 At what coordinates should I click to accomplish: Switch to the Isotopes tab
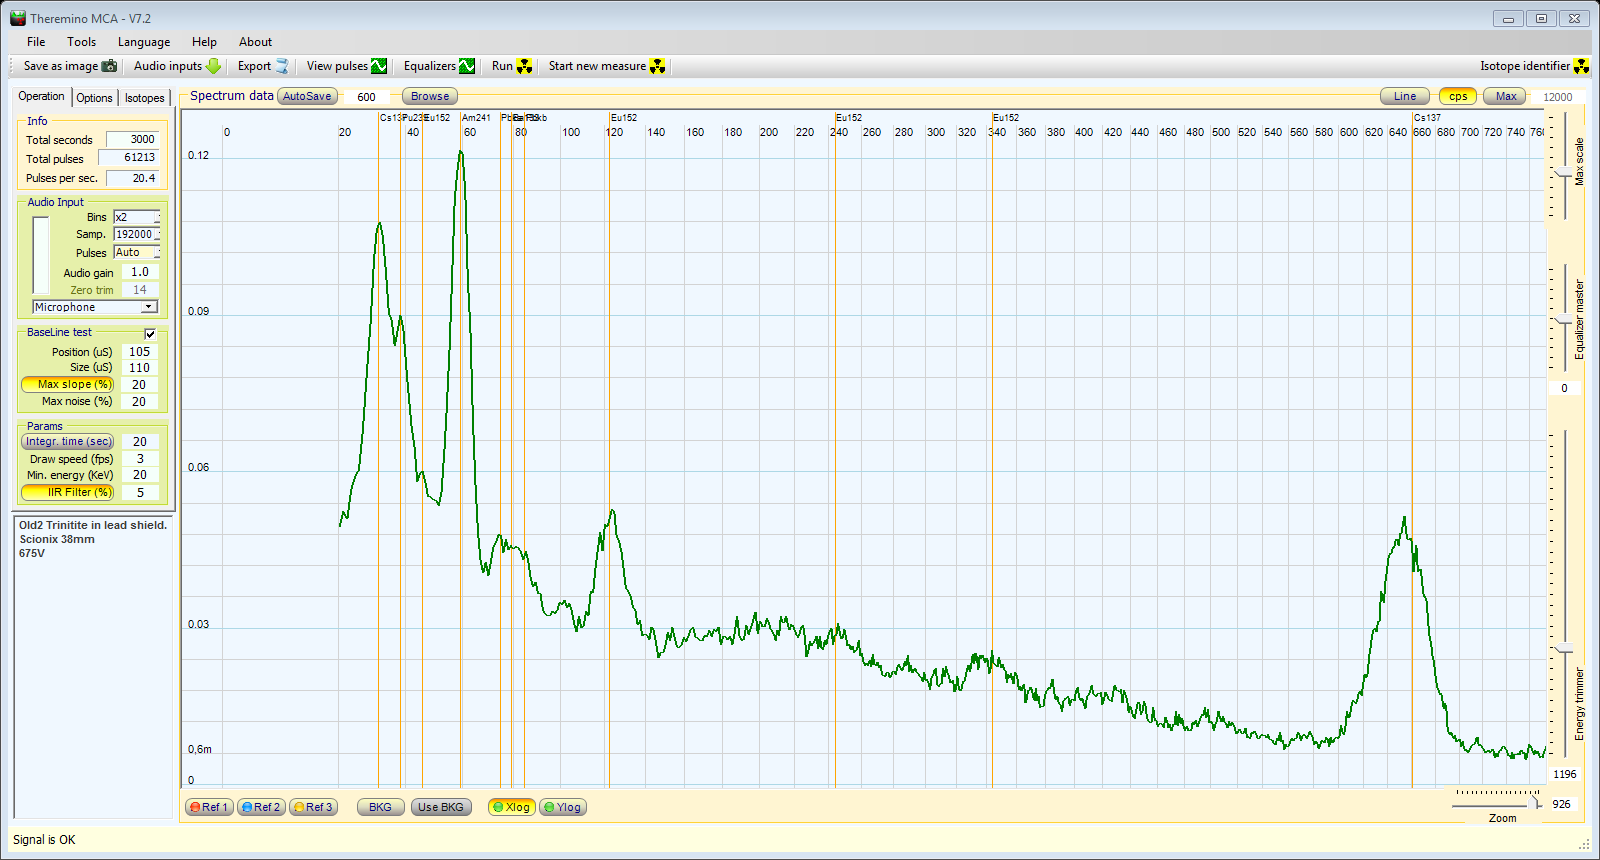tap(144, 98)
